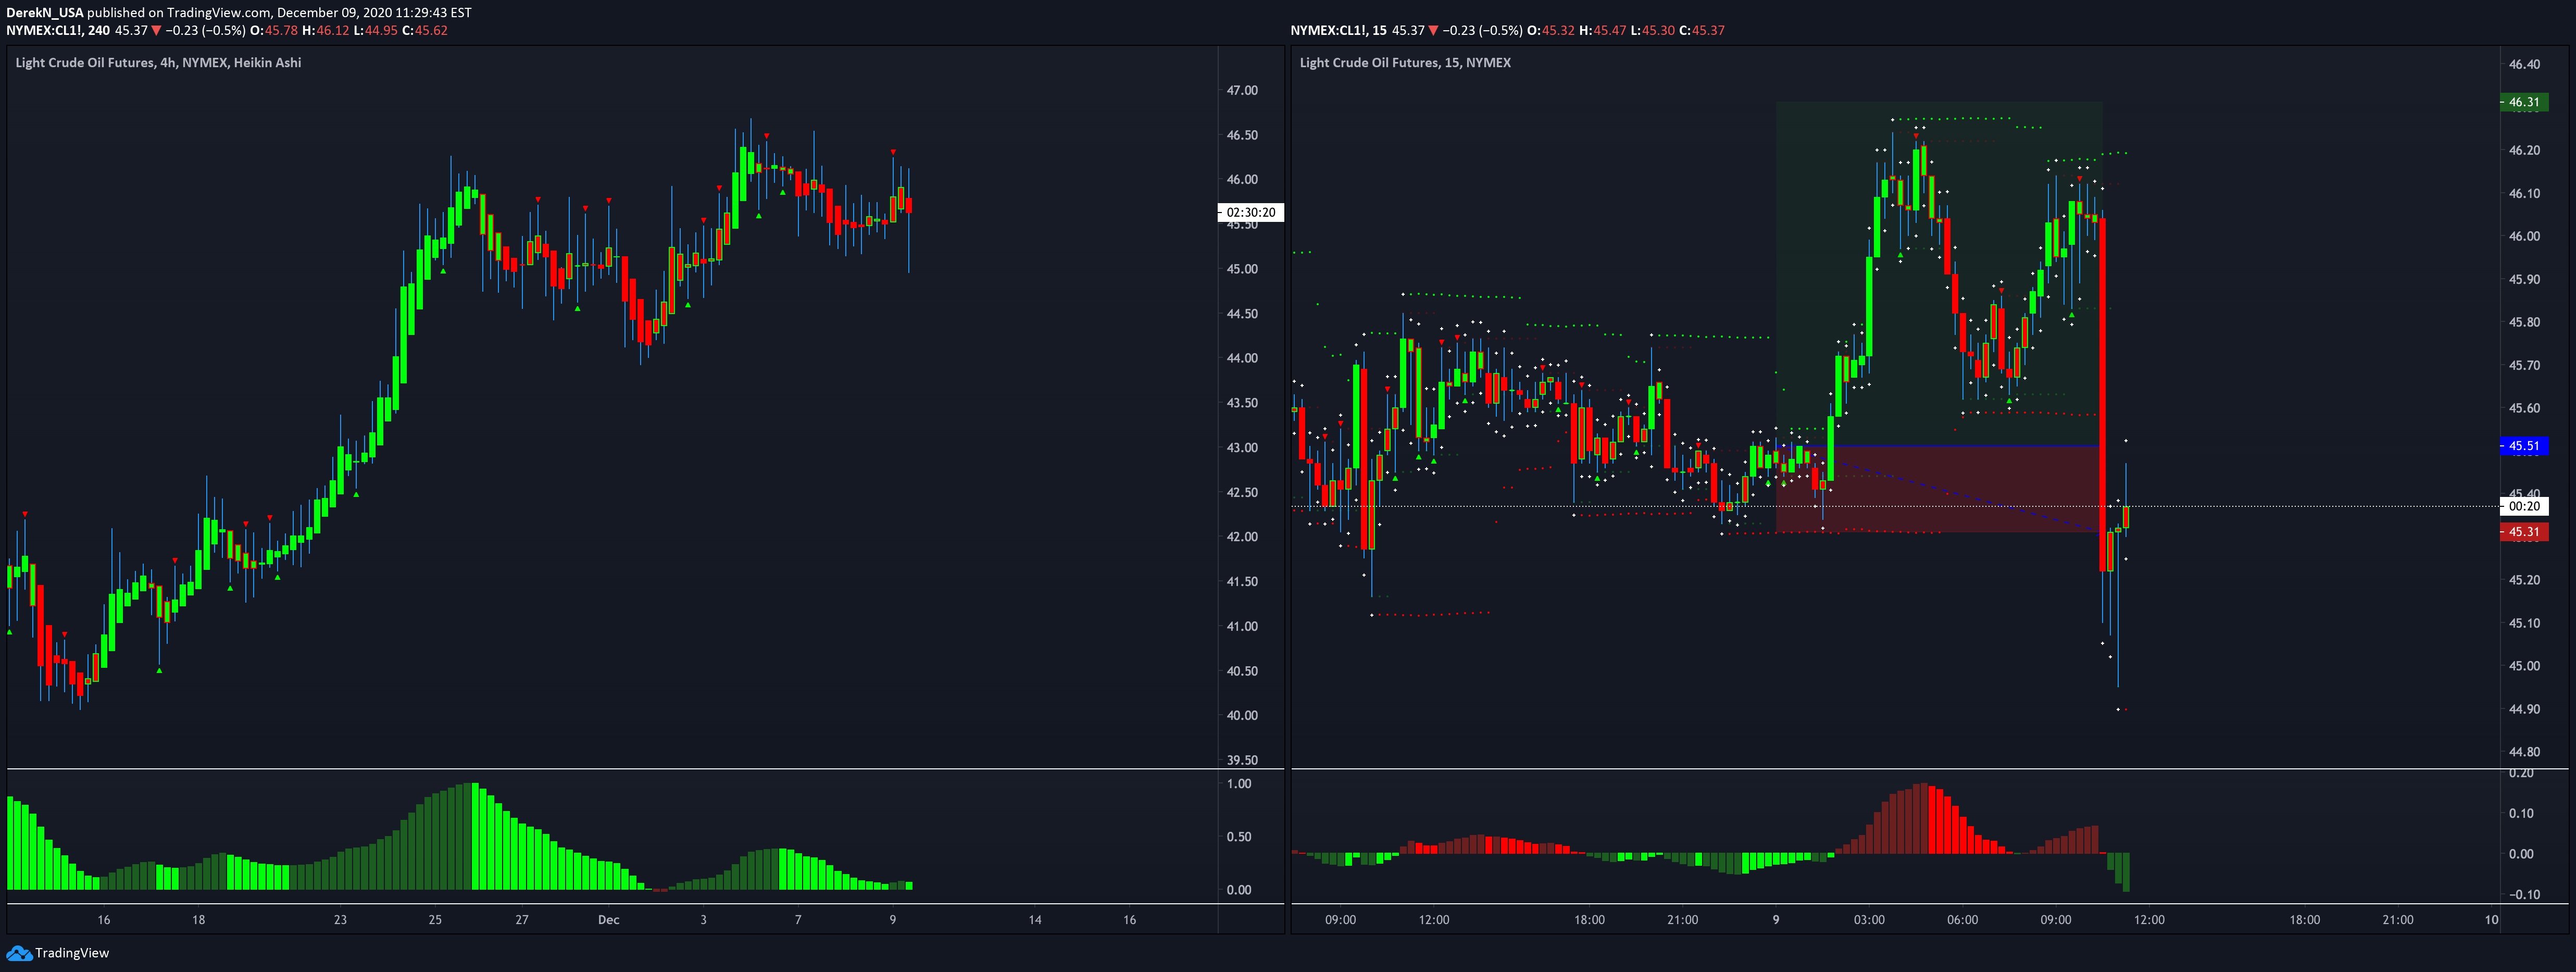Screen dimensions: 2576x972
Task: Click 0.10 on the 15-minute indicator scale
Action: 2522,813
